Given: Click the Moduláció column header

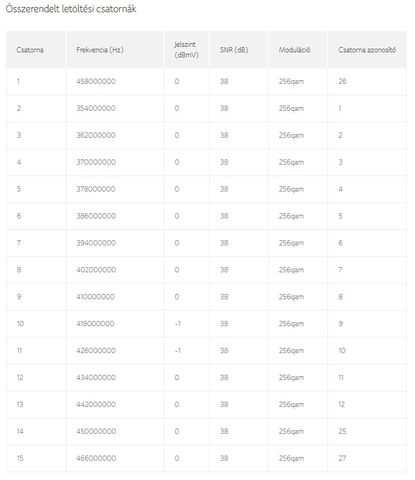Looking at the screenshot, I should pyautogui.click(x=294, y=50).
